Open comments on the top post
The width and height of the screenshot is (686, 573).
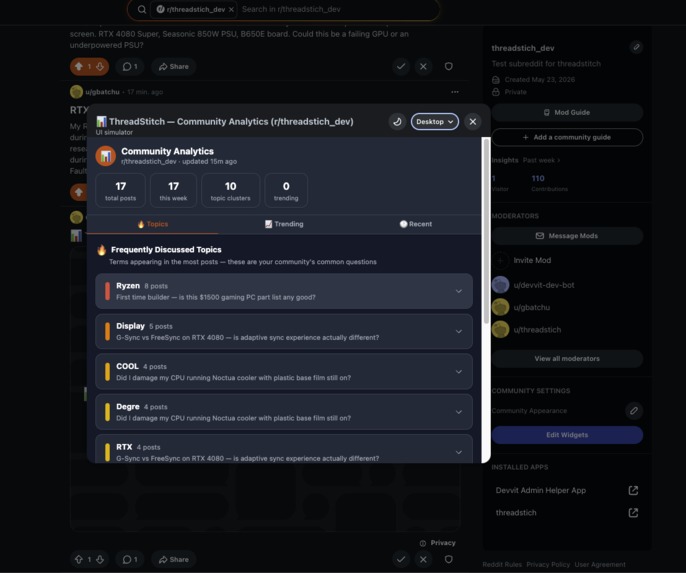[x=130, y=66]
